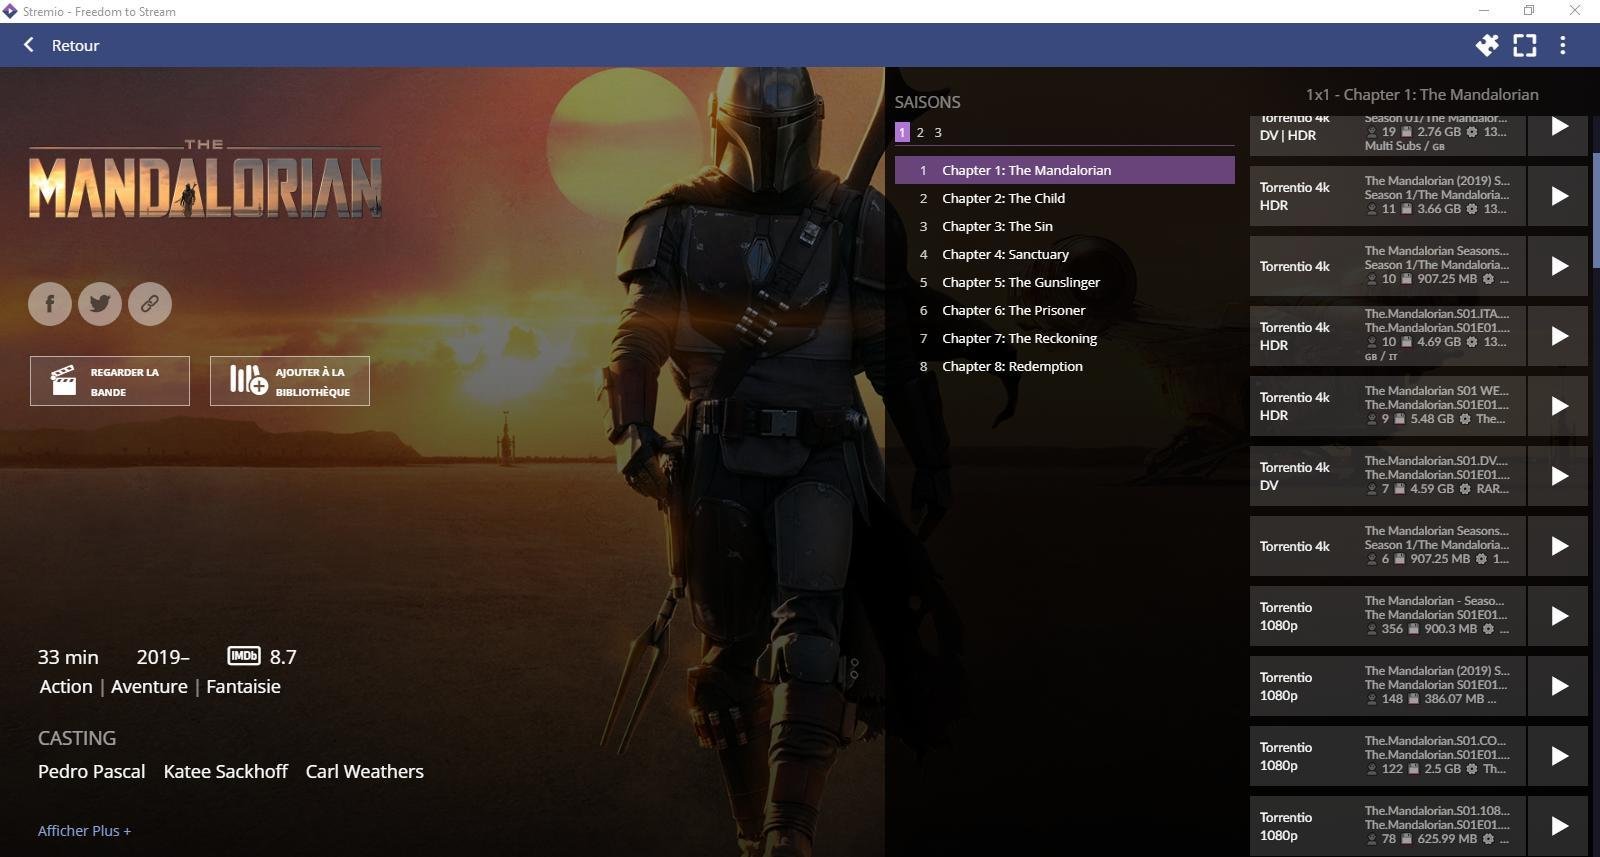Click the Mandalorian title logo
The height and width of the screenshot is (857, 1600).
[205, 180]
